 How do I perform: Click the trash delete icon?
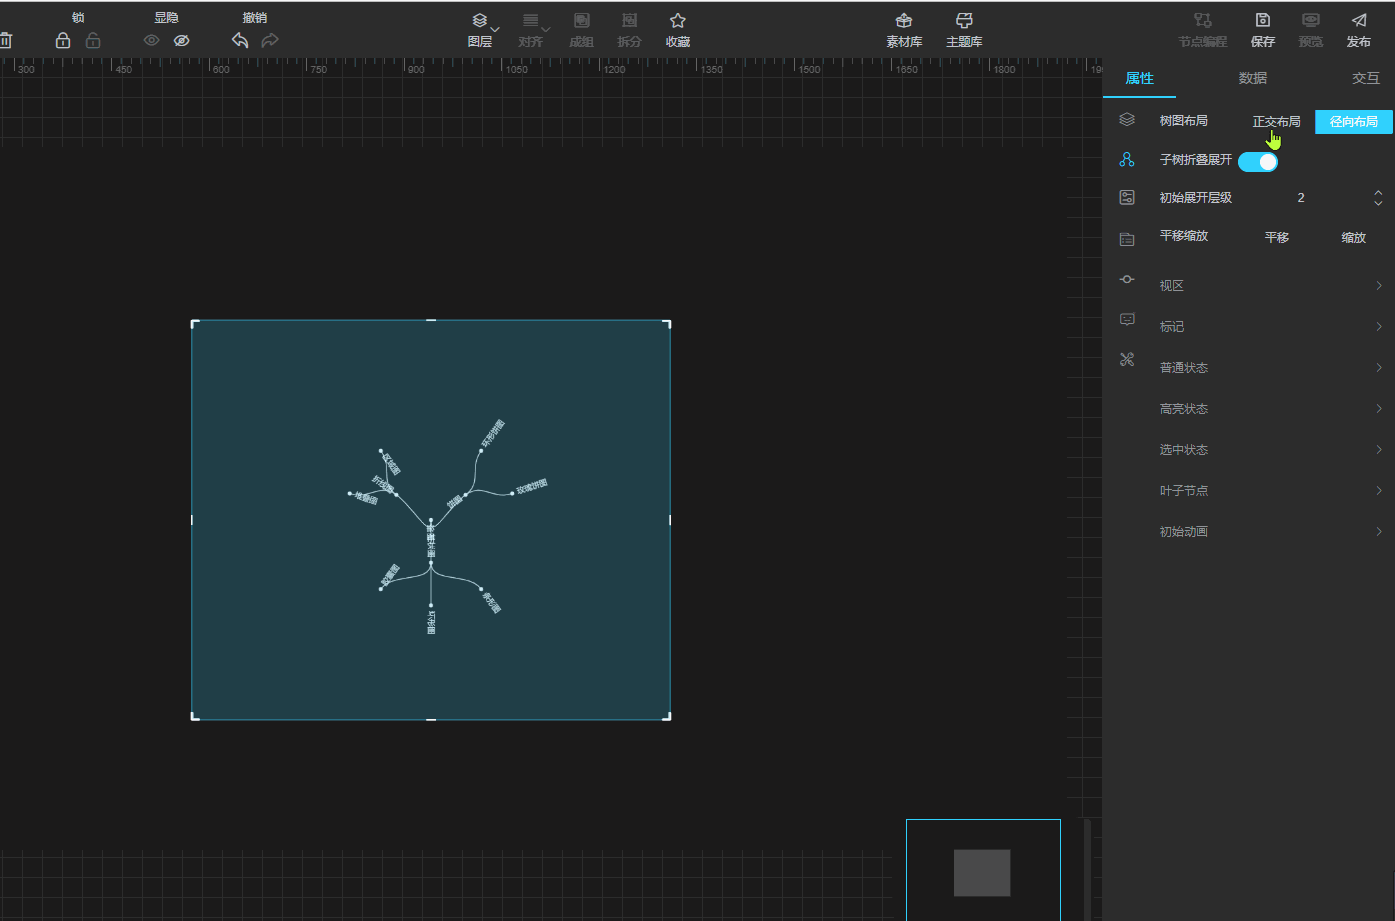click(x=5, y=41)
